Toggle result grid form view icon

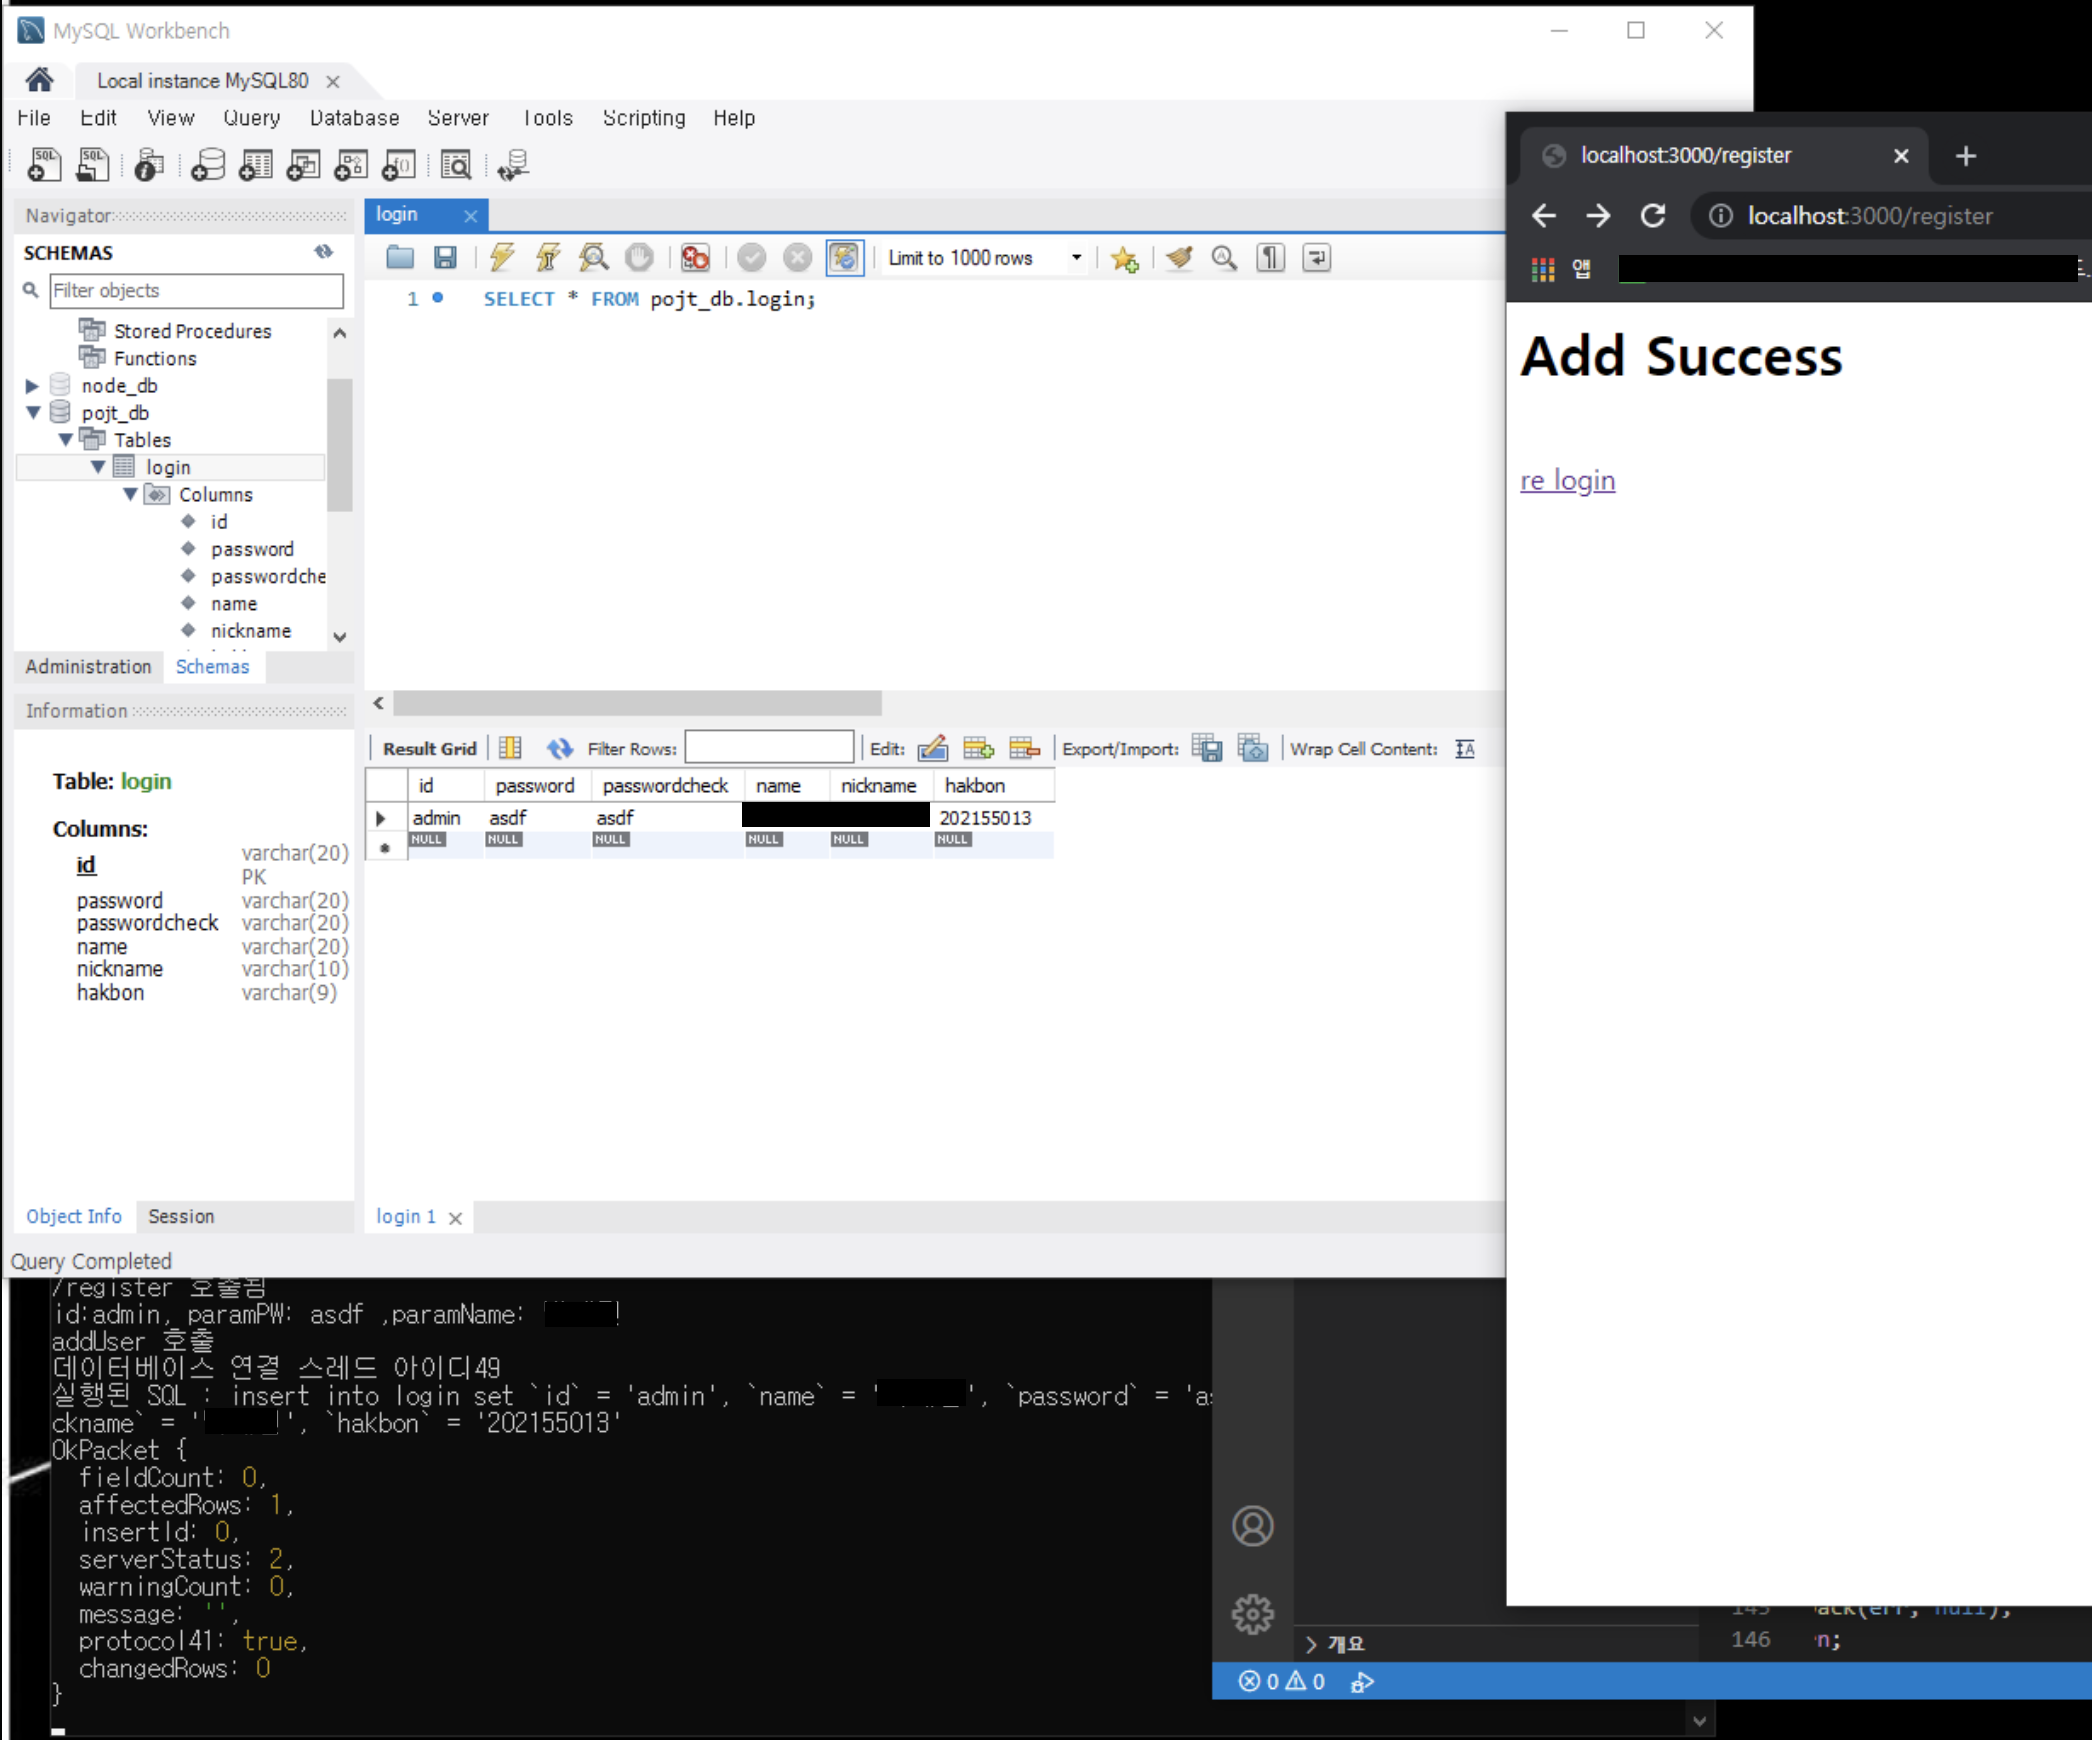tap(510, 748)
